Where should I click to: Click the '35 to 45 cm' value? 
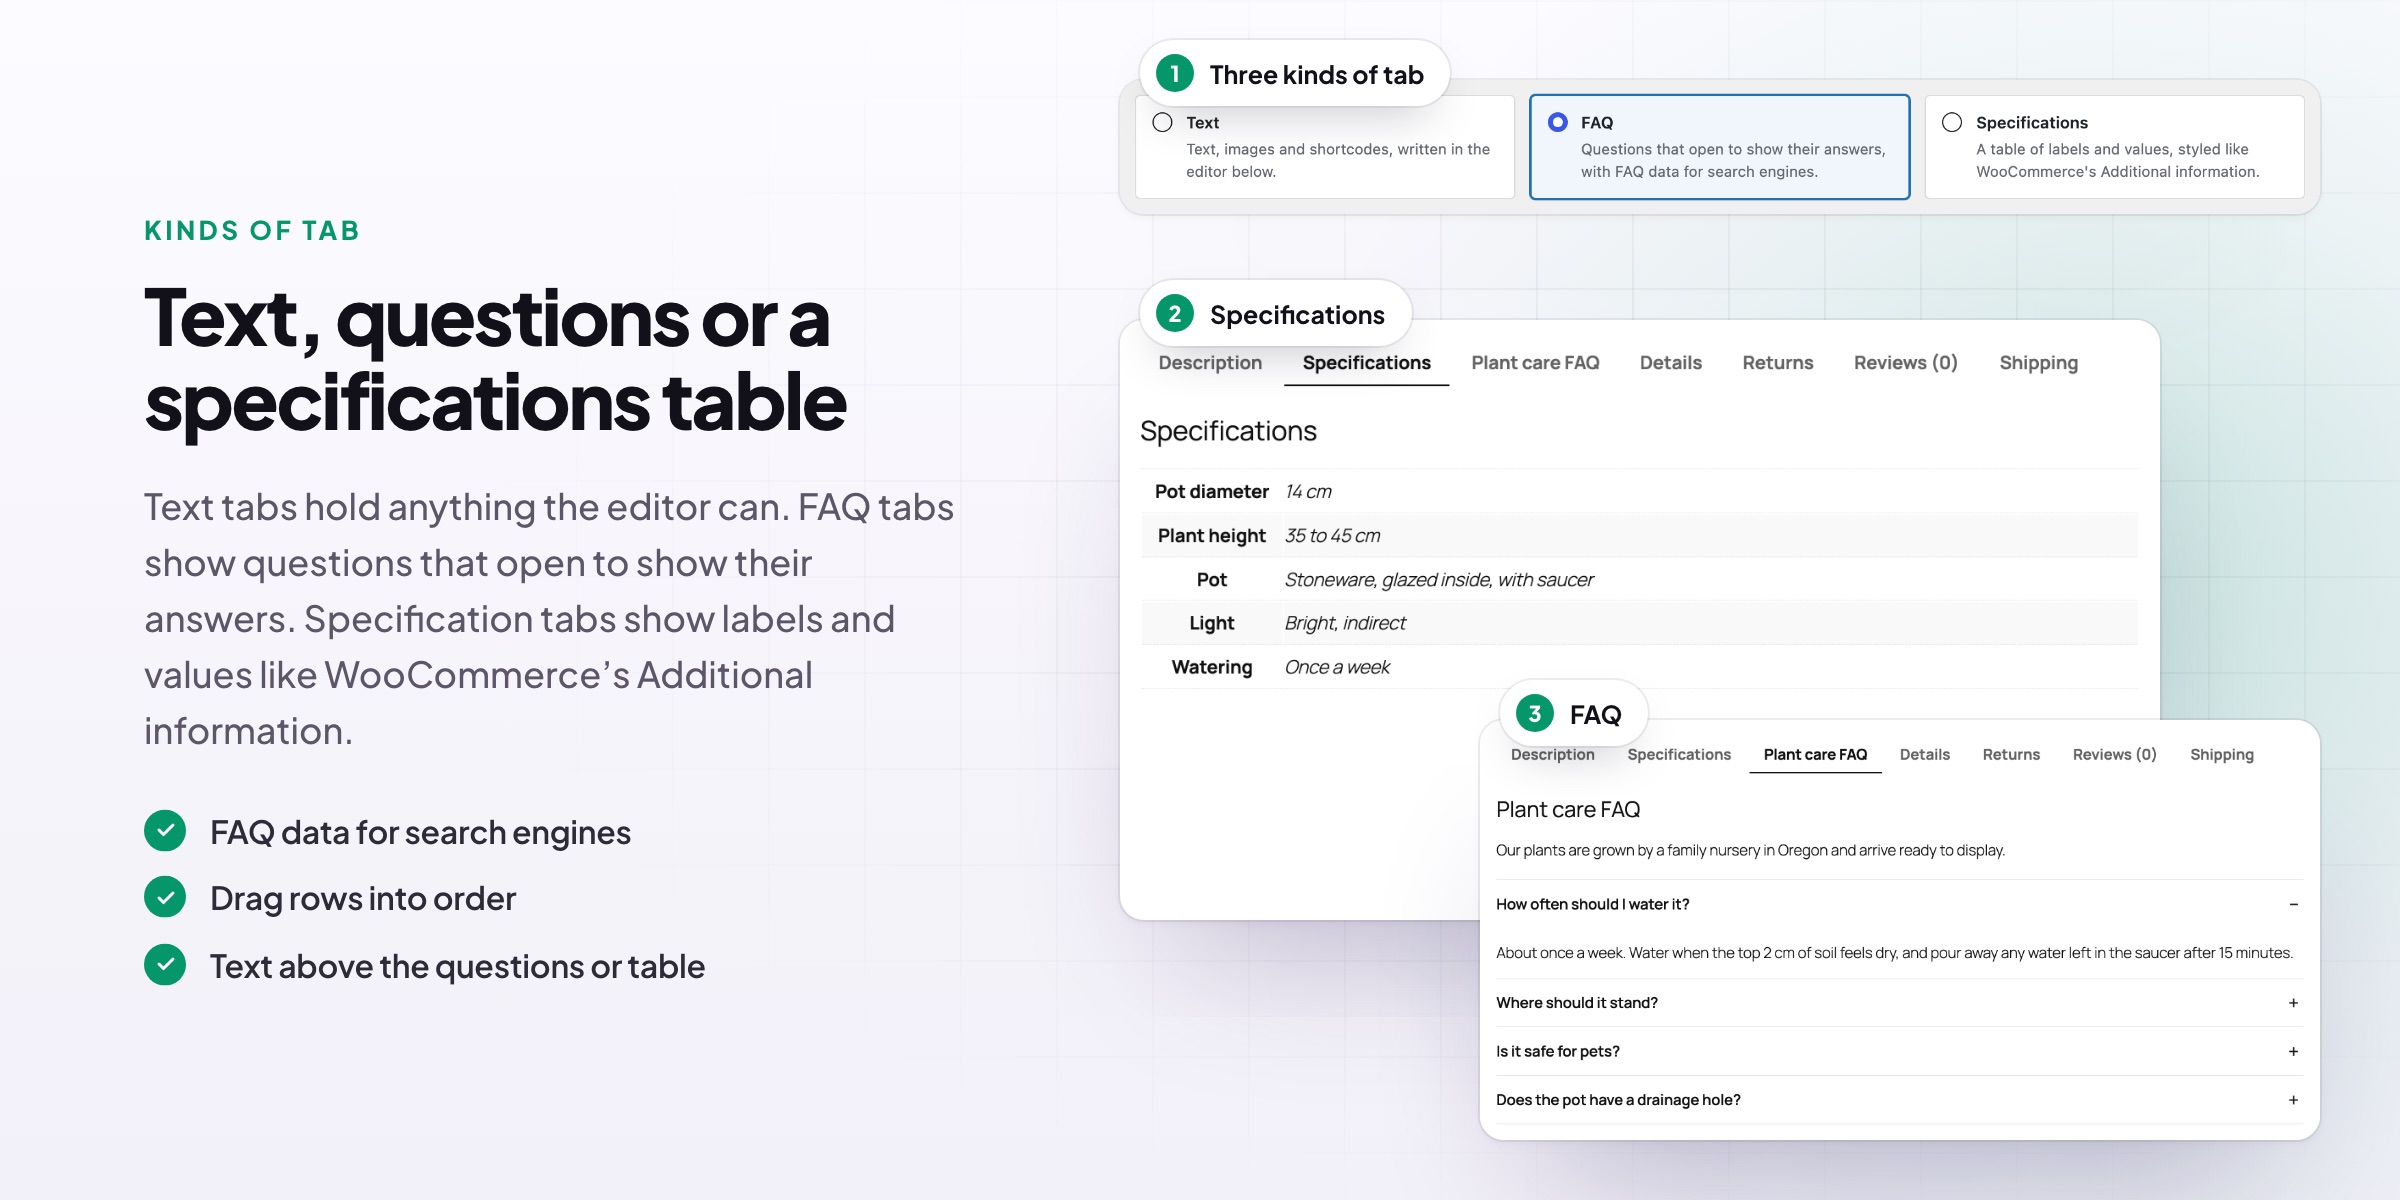[x=1332, y=536]
